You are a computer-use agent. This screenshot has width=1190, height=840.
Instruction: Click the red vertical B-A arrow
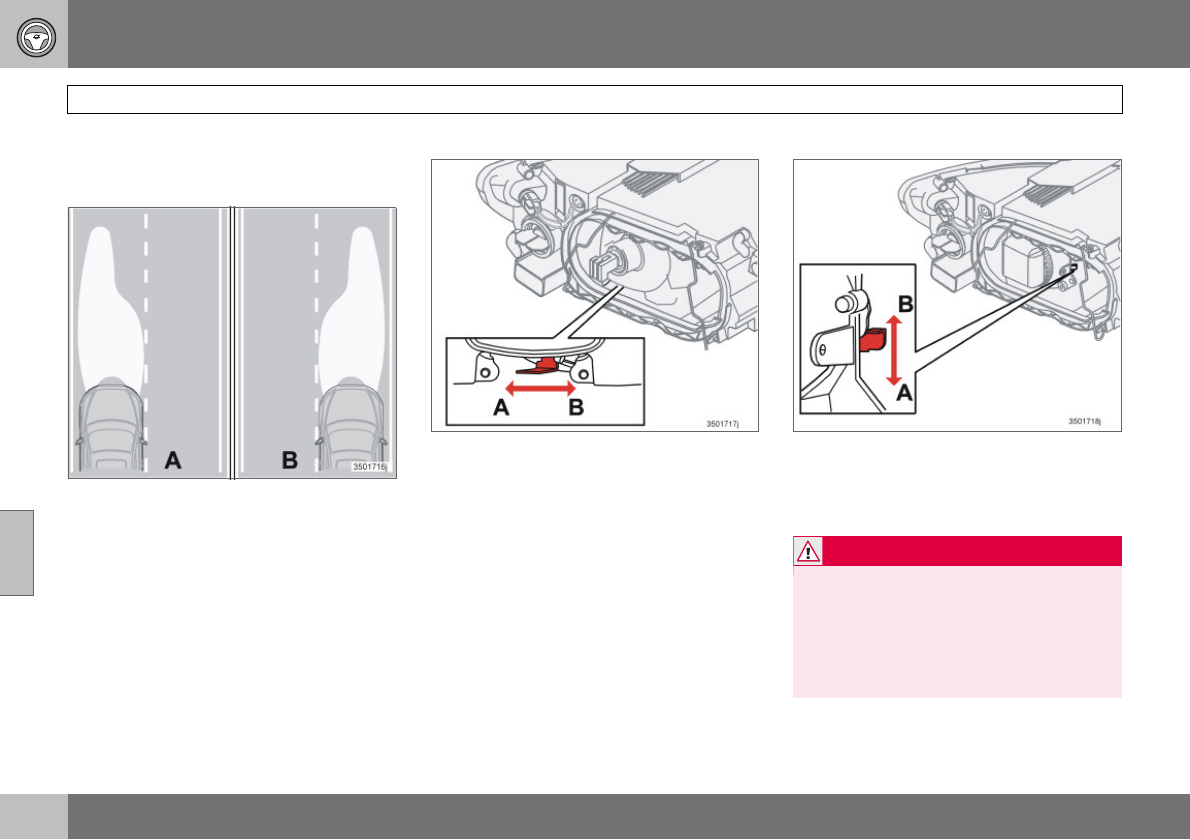pos(894,351)
